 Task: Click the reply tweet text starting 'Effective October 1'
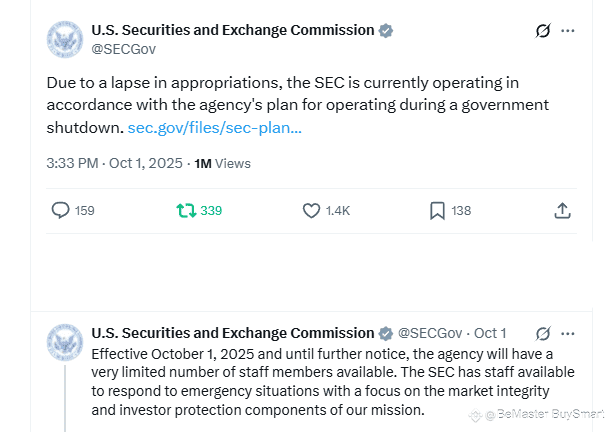(x=300, y=381)
